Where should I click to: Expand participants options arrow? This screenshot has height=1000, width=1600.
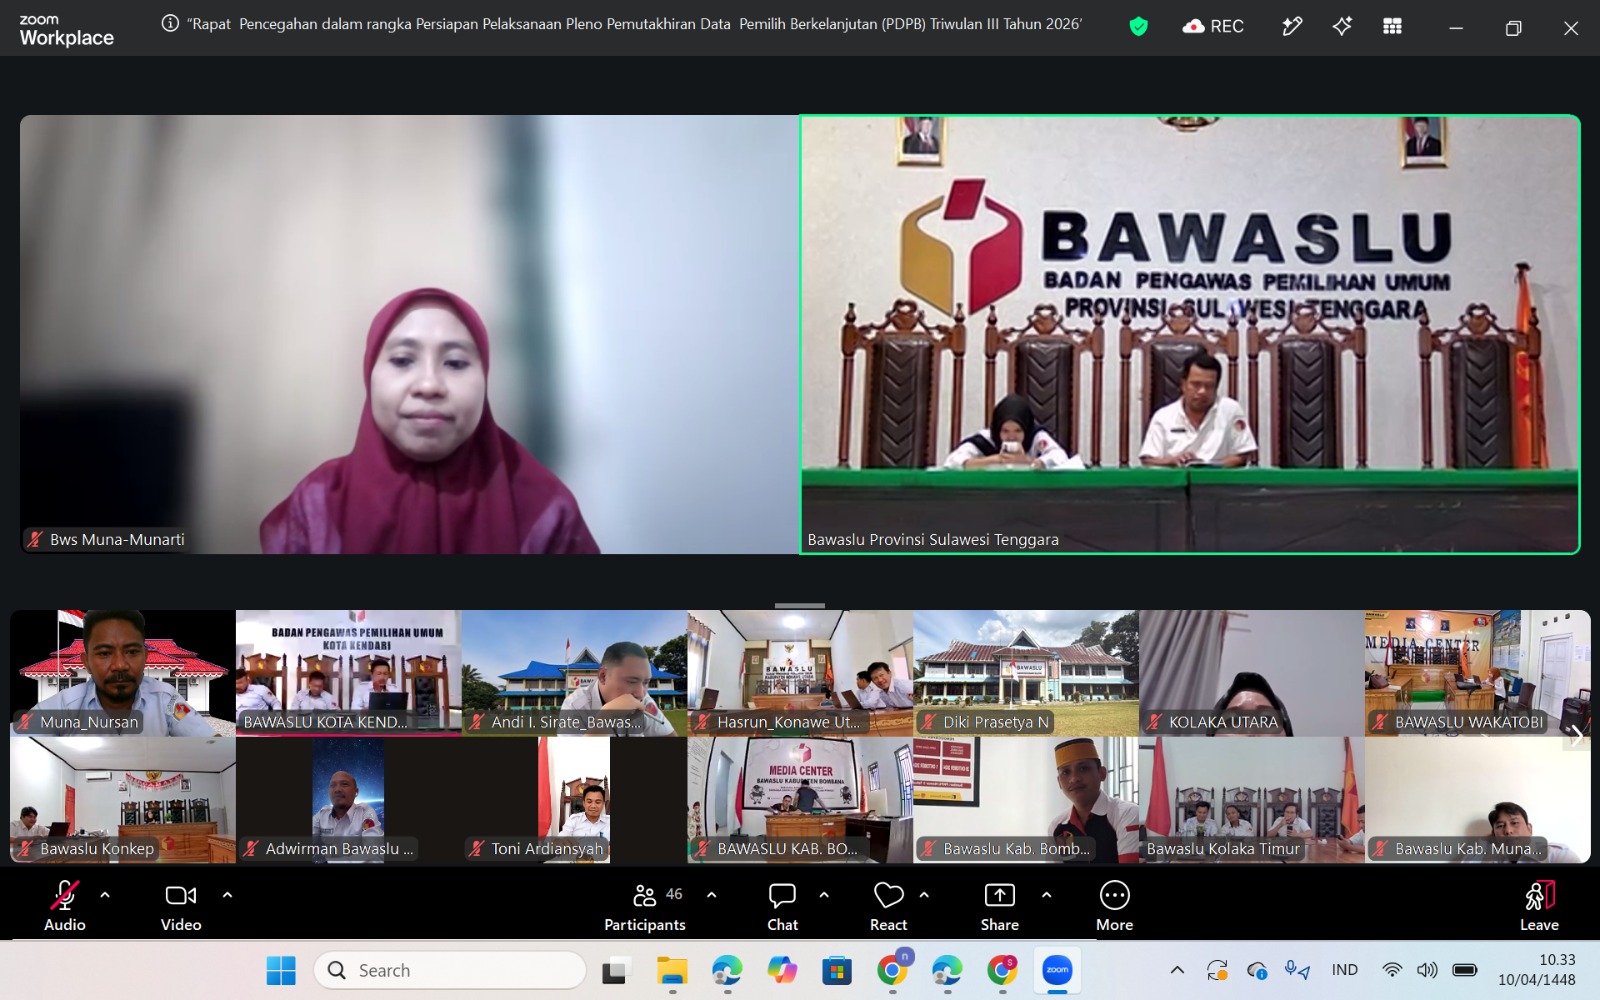711,895
